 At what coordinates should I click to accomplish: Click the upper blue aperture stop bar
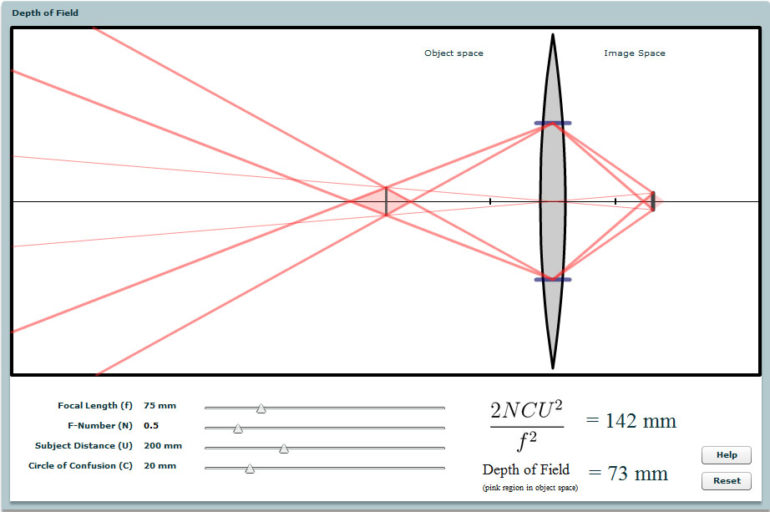click(553, 124)
